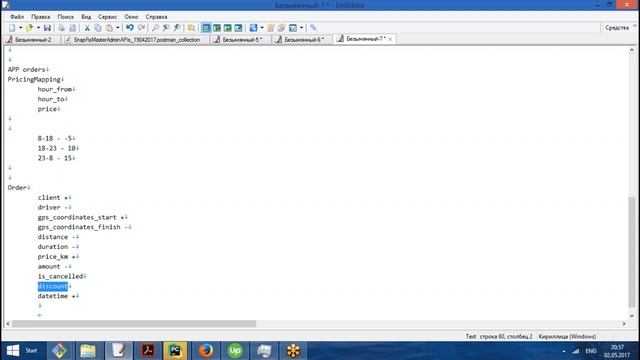640x360 pixels.
Task: Cut the selection with the scissors icon
Action: pos(87,28)
